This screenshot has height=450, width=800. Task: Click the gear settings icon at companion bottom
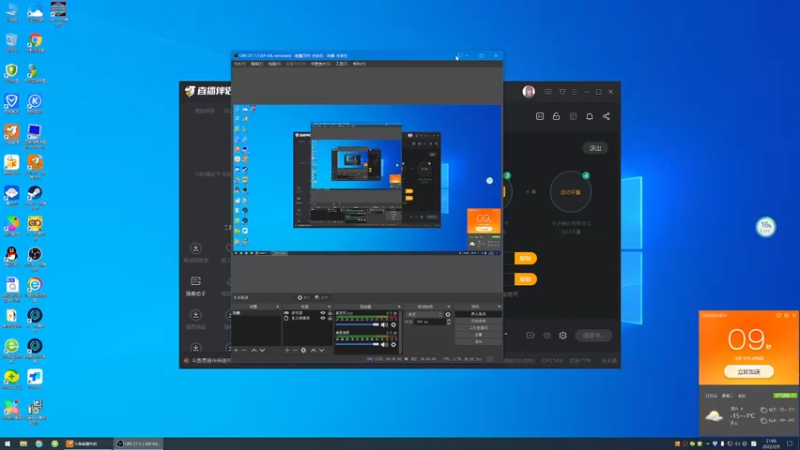pyautogui.click(x=563, y=335)
